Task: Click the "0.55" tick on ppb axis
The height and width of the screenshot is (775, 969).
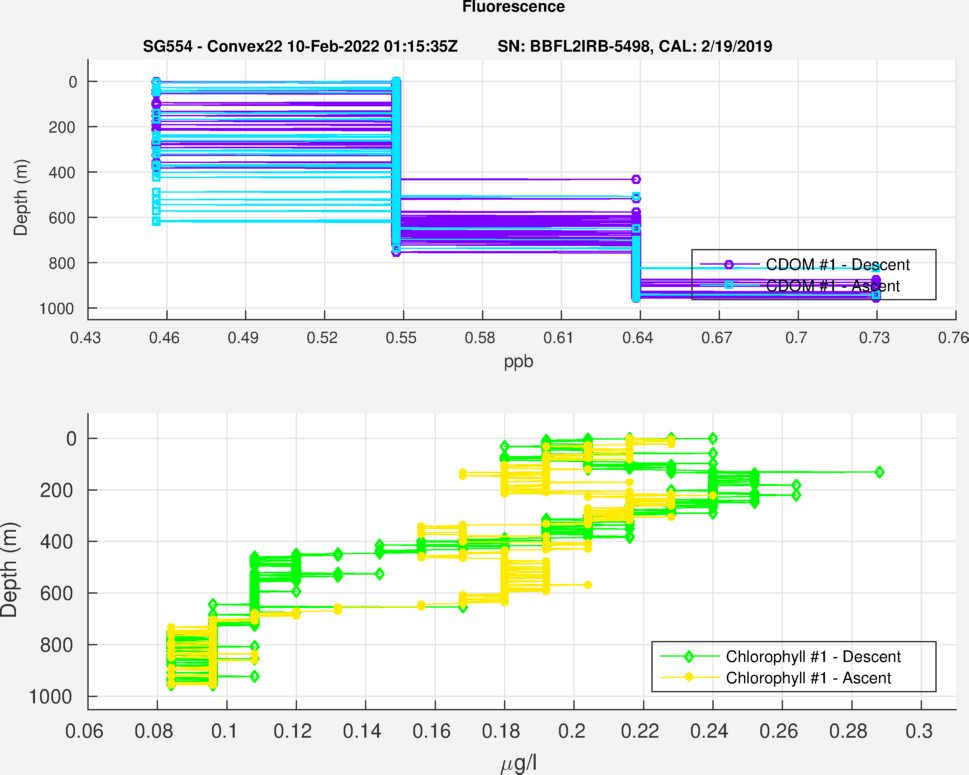Action: click(x=401, y=337)
